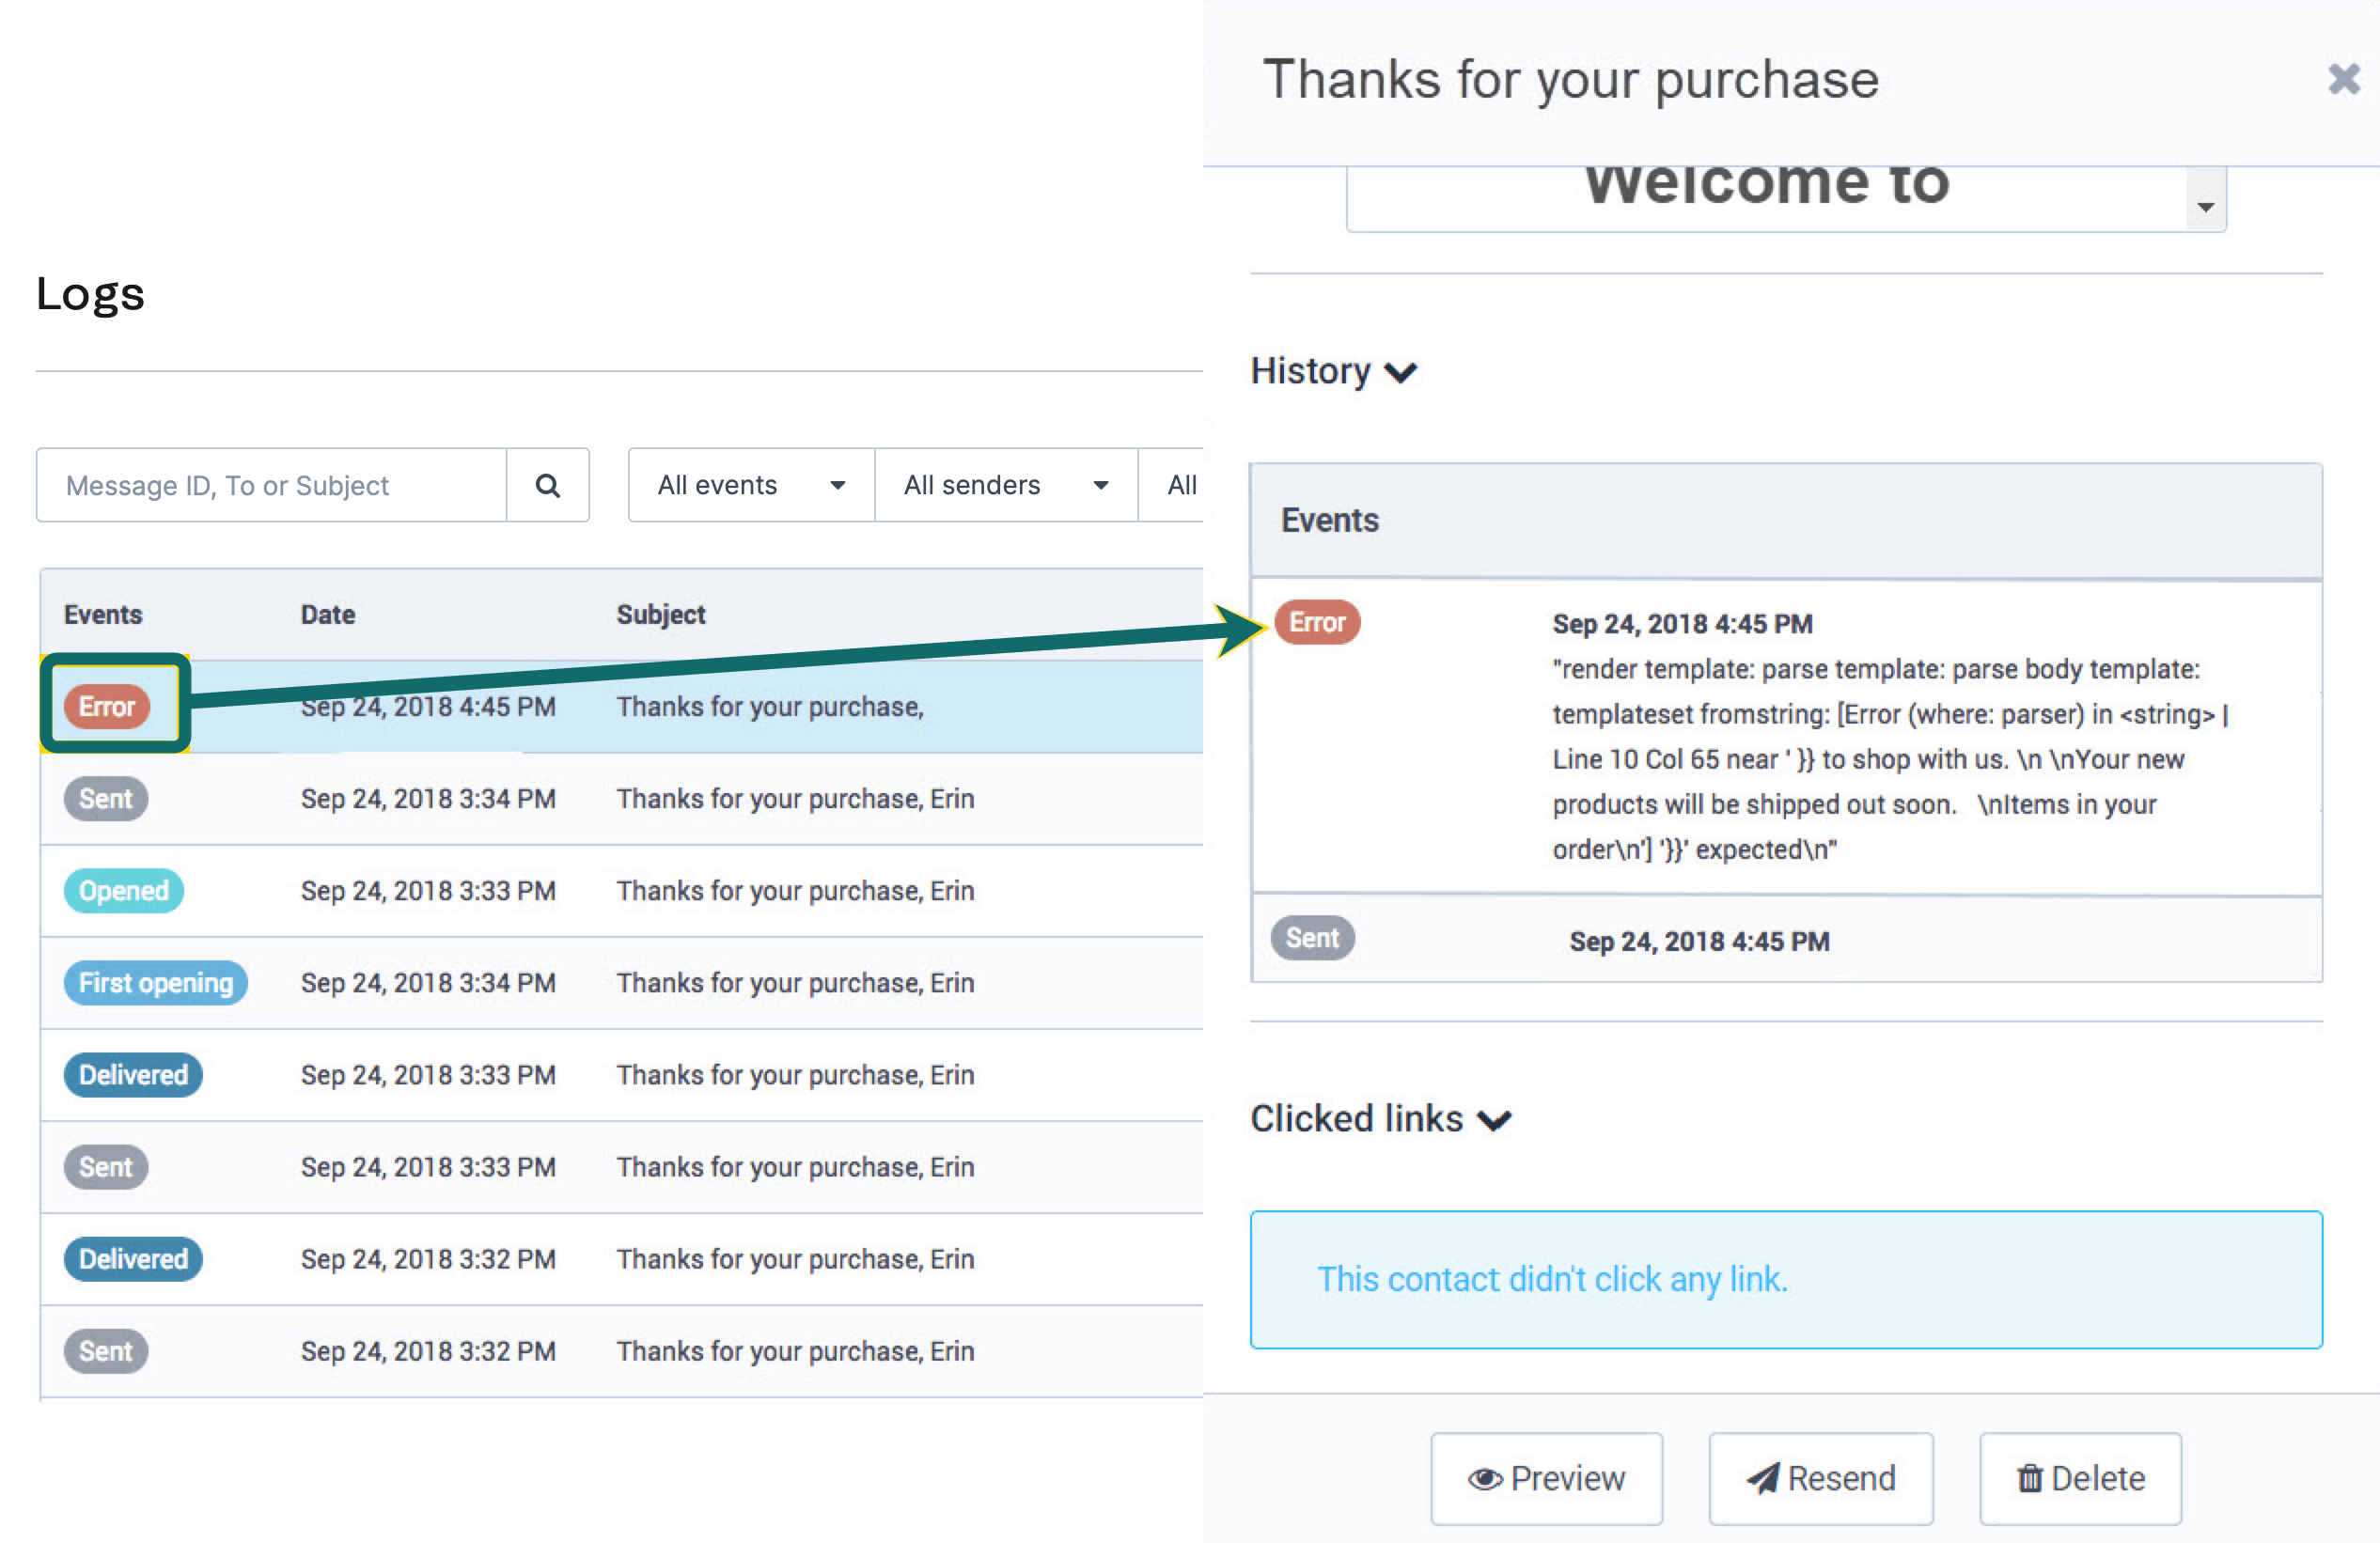Screen dimensions: 2380x1543
Task: Click the email preview scrollbar down arrow
Action: [2205, 207]
